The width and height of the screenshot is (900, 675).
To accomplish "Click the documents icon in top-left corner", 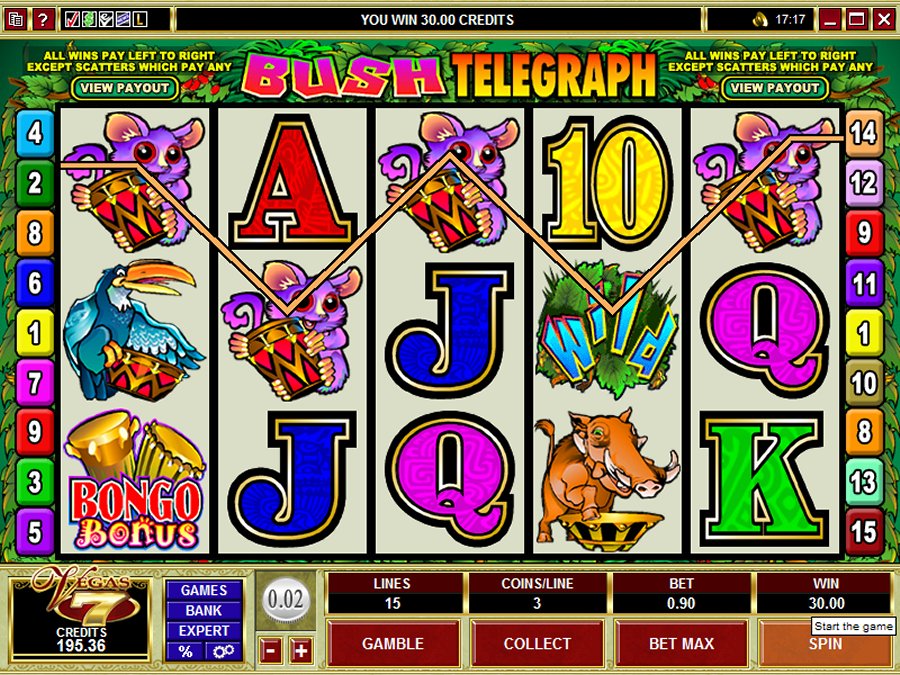I will pyautogui.click(x=16, y=20).
